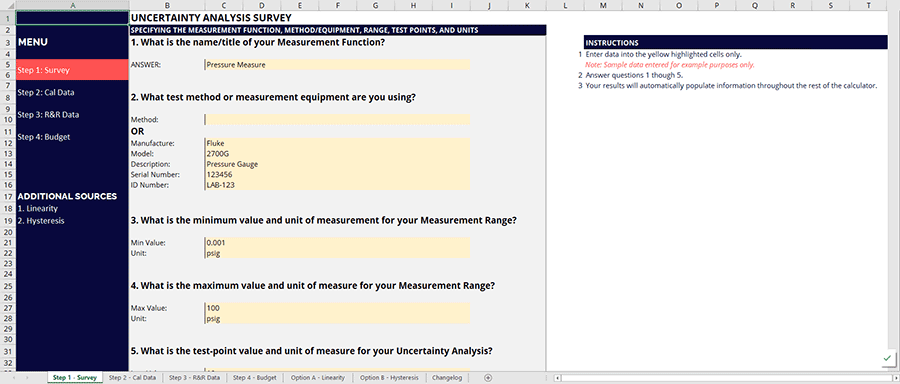Go to Step 2: Cal Data menu link
The image size is (900, 384).
pos(46,92)
